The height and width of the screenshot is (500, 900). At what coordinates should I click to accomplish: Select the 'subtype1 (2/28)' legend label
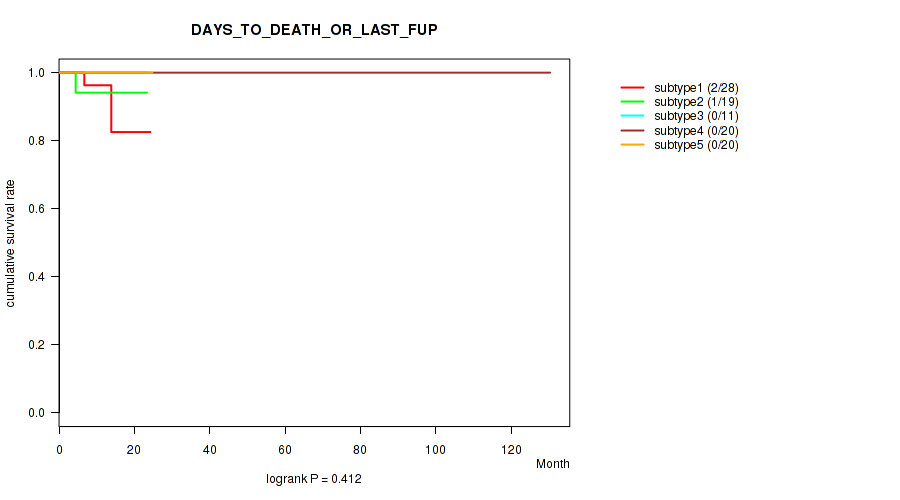[696, 88]
